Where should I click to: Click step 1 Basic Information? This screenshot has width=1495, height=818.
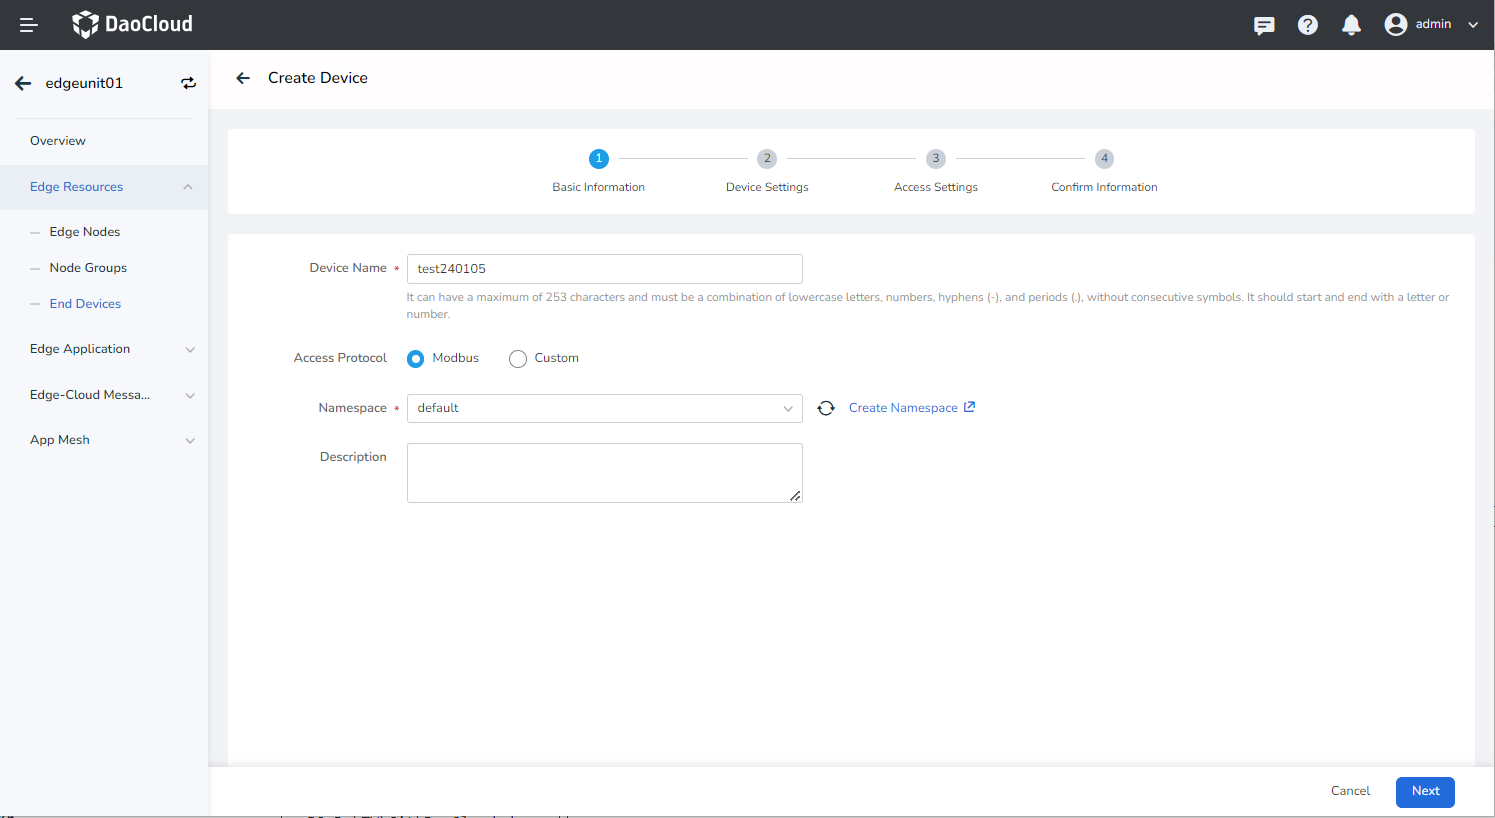click(x=598, y=171)
